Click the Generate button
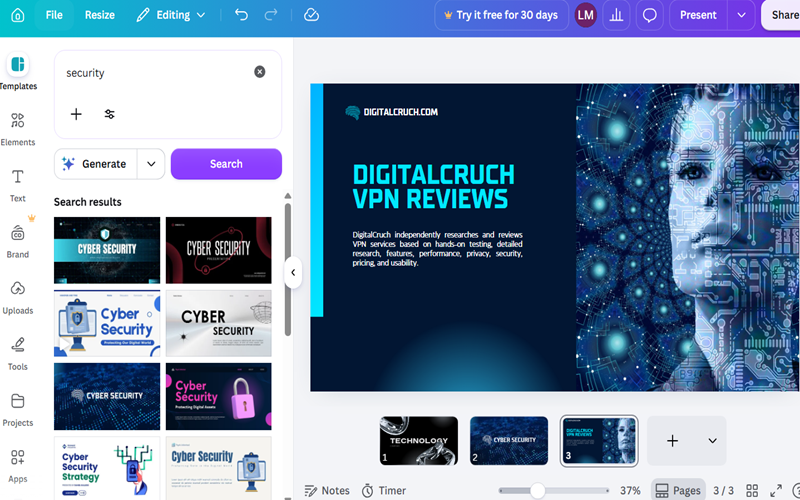 [95, 164]
